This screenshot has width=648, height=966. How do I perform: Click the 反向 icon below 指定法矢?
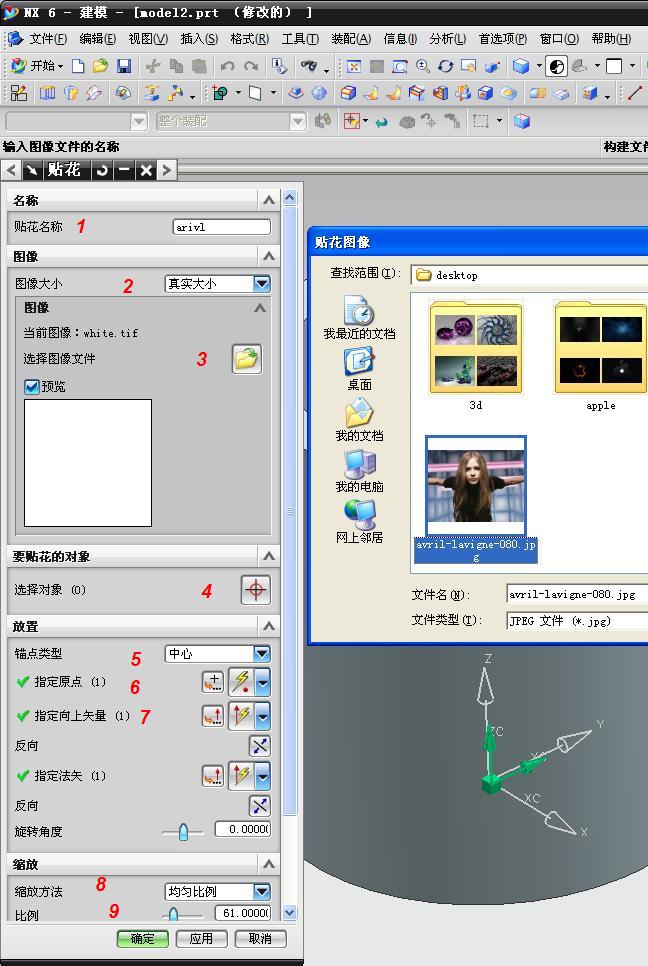coord(260,805)
